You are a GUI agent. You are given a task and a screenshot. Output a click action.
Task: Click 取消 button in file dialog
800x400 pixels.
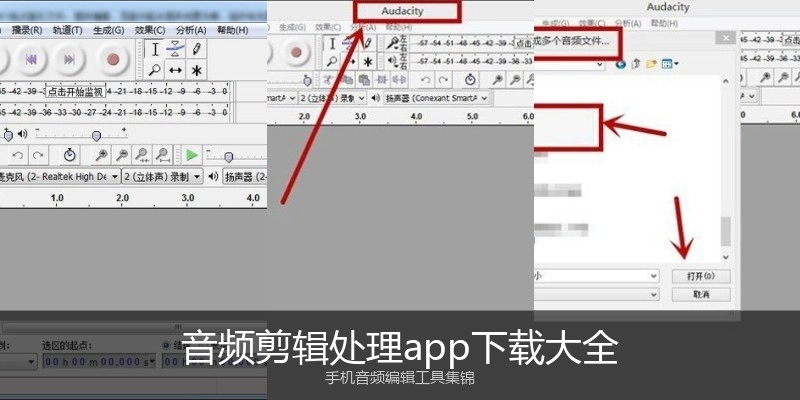pyautogui.click(x=701, y=294)
